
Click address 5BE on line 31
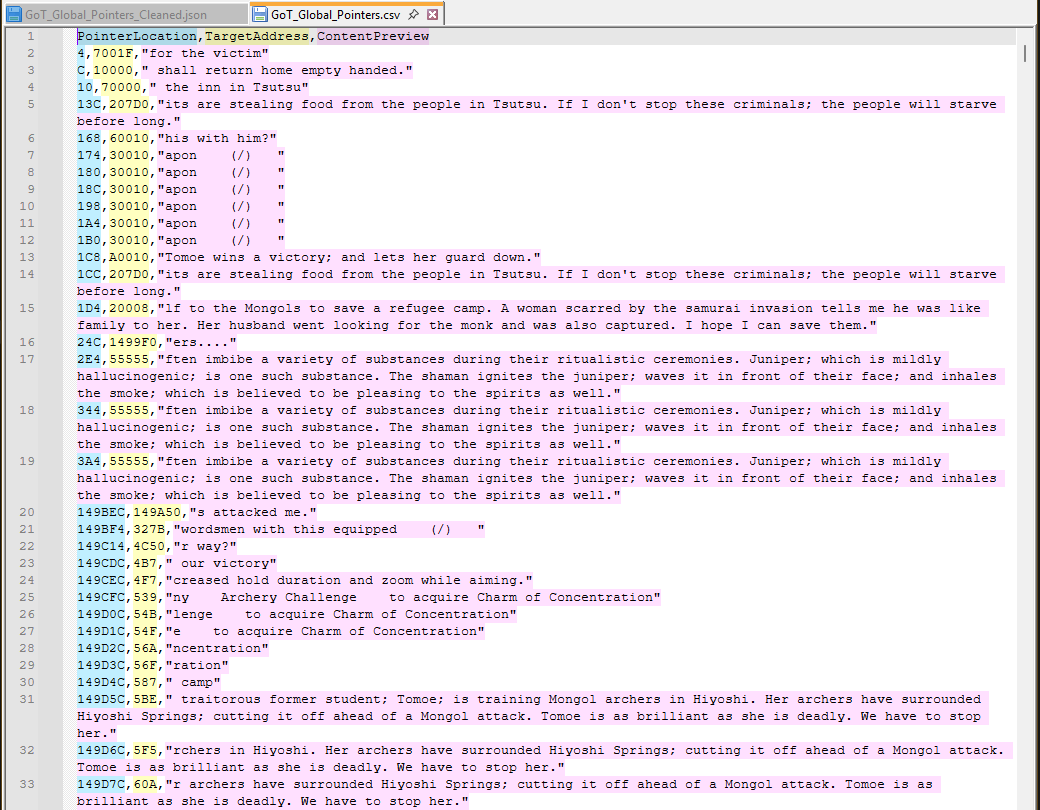click(145, 699)
